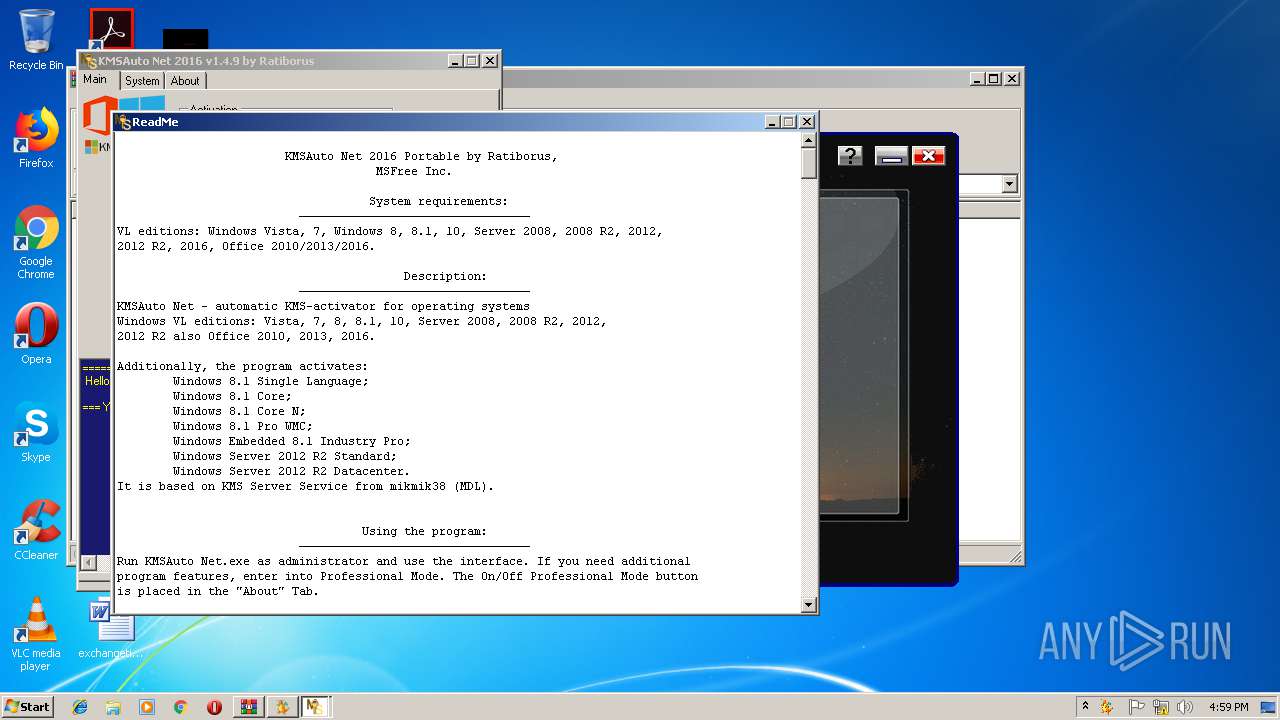Launch VLC media player shortcut

(36, 634)
